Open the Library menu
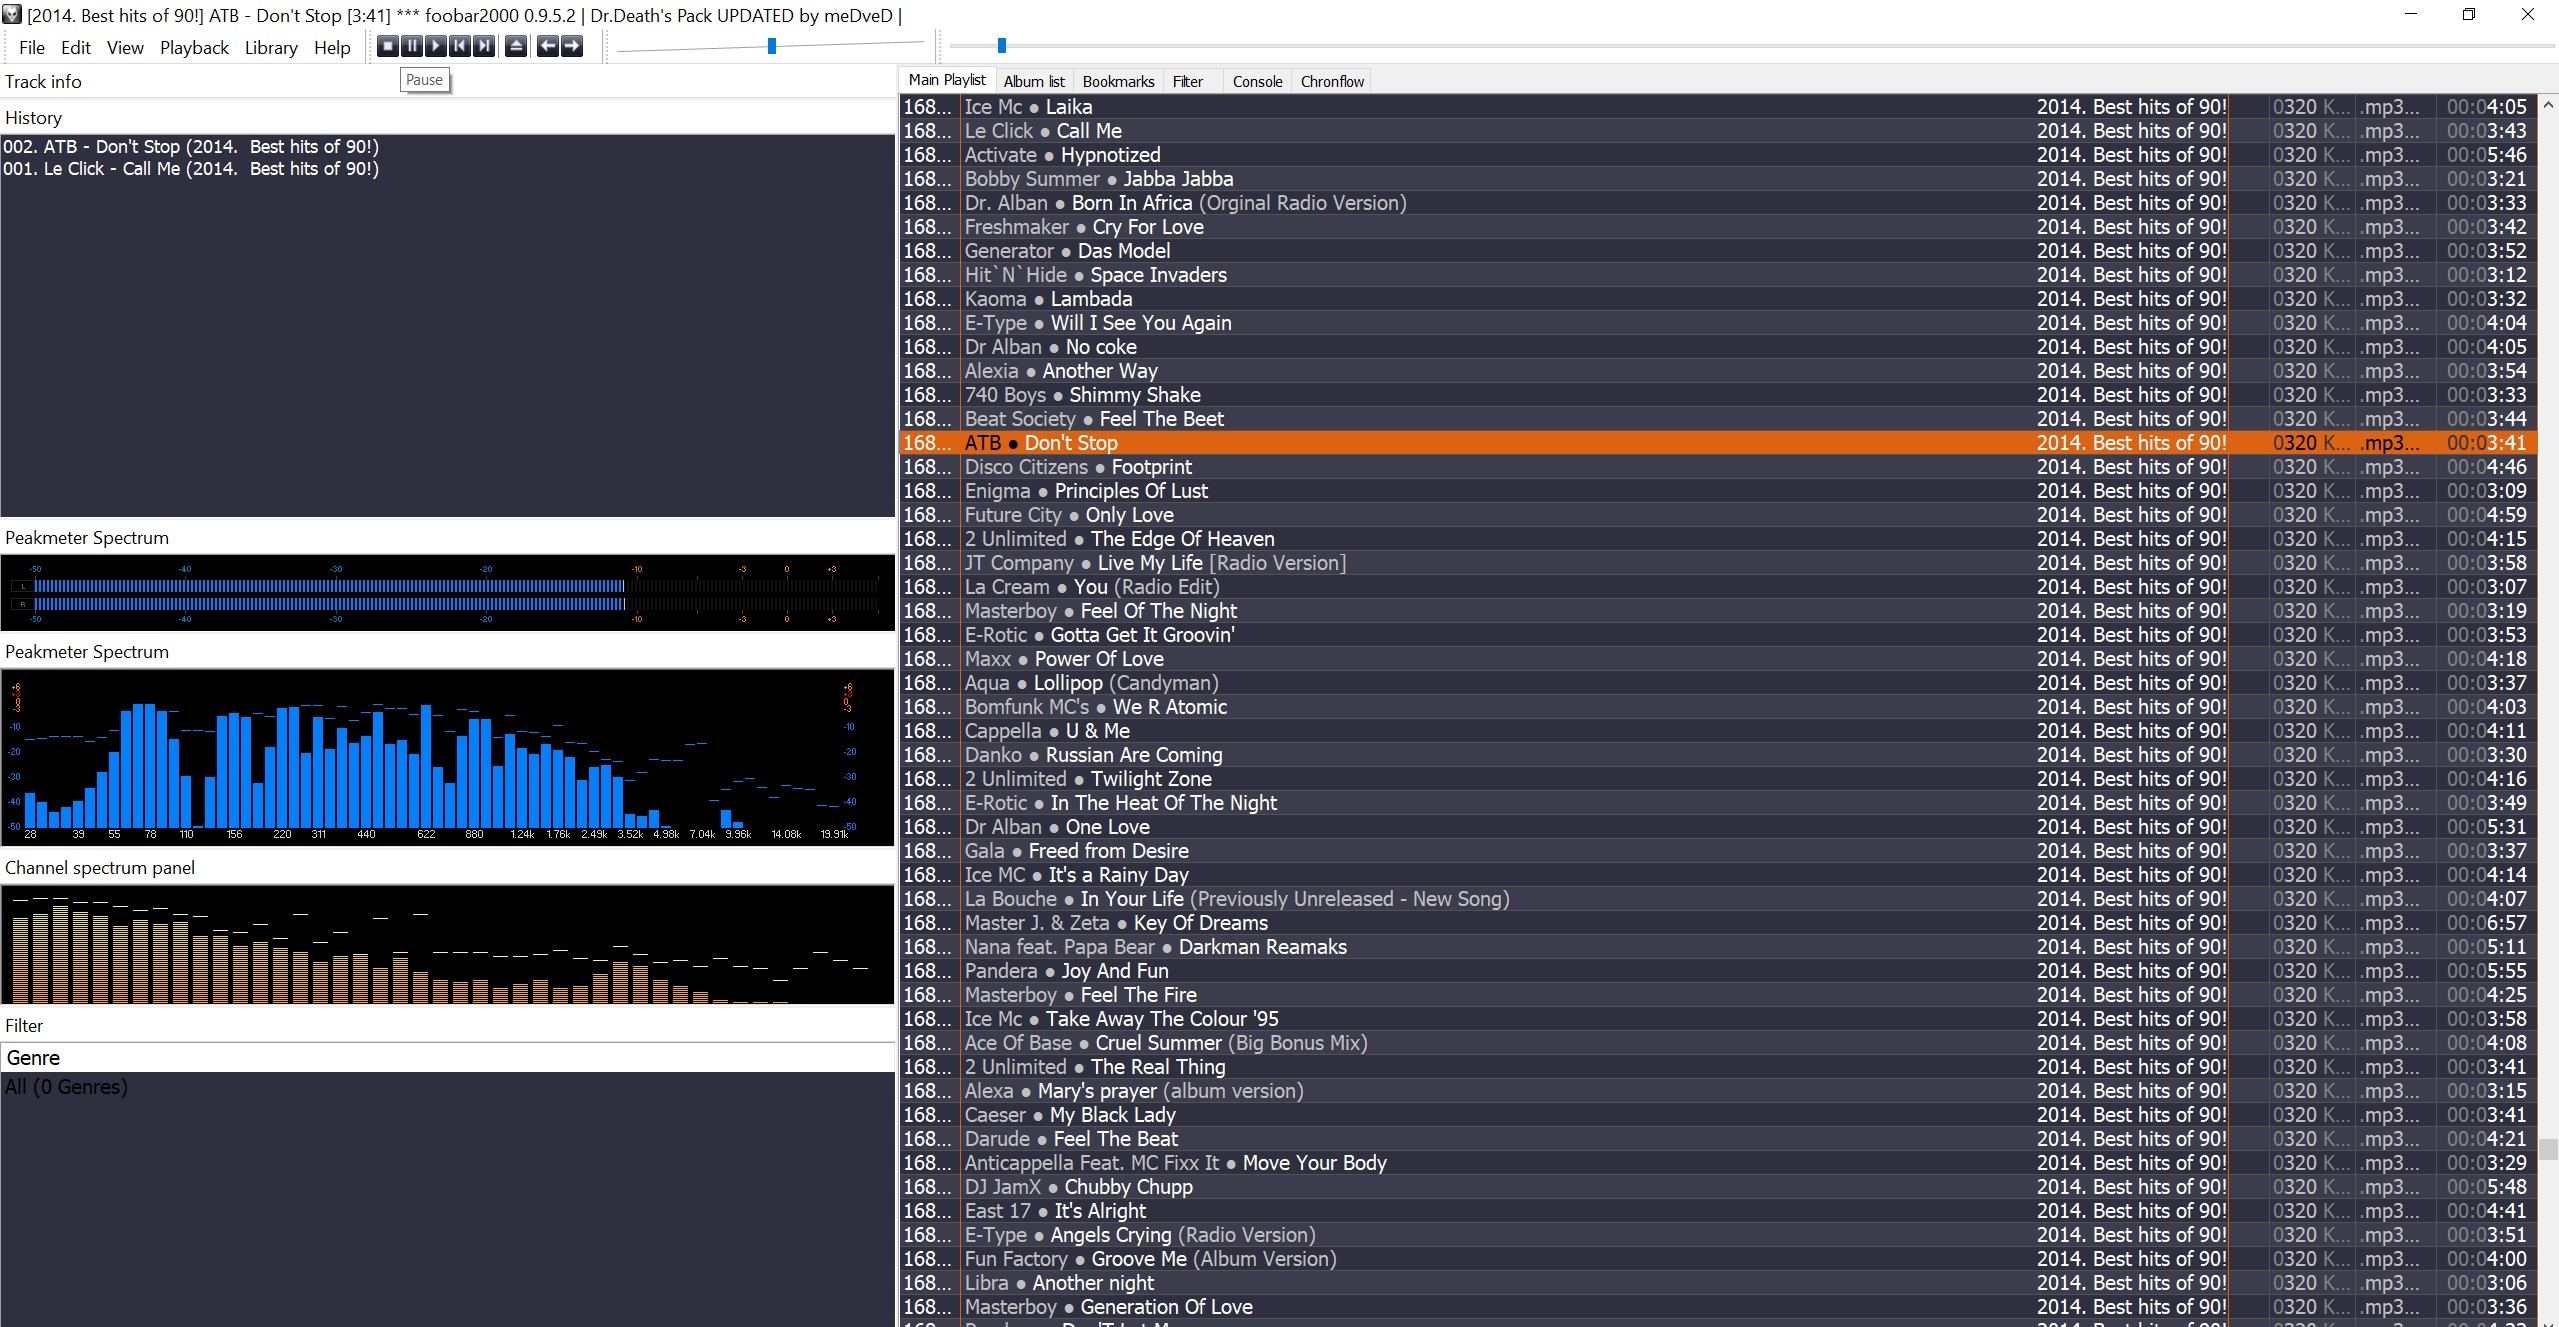Image resolution: width=2559 pixels, height=1327 pixels. [x=271, y=47]
